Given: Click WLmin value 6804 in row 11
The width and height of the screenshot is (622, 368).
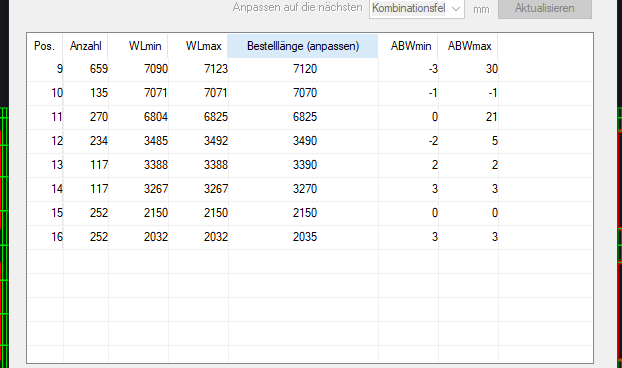Looking at the screenshot, I should coord(139,117).
